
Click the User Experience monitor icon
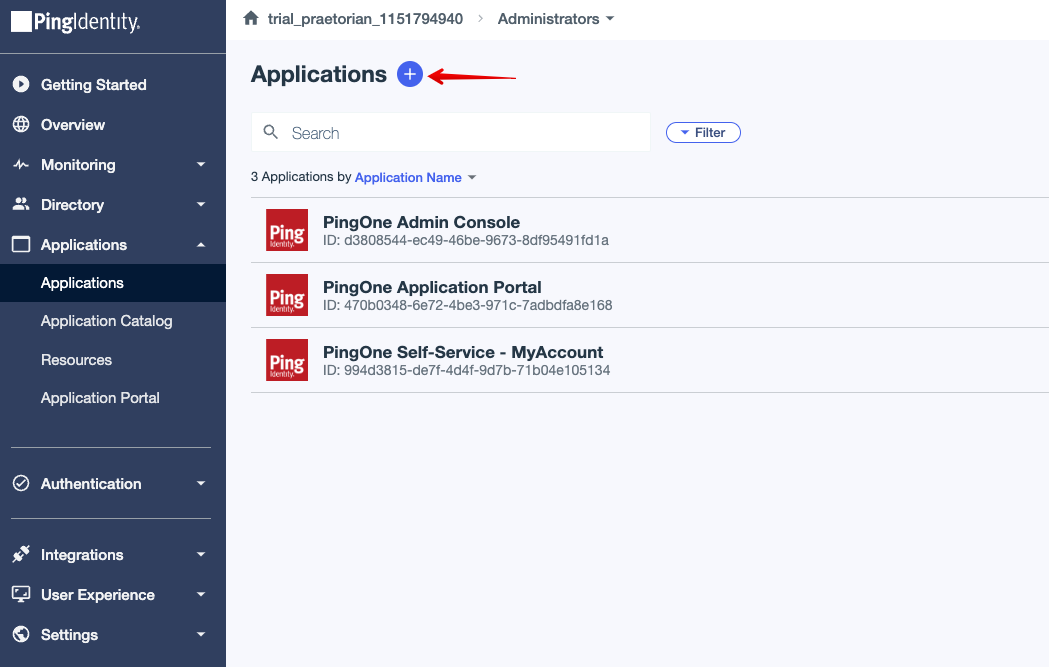pyautogui.click(x=21, y=594)
